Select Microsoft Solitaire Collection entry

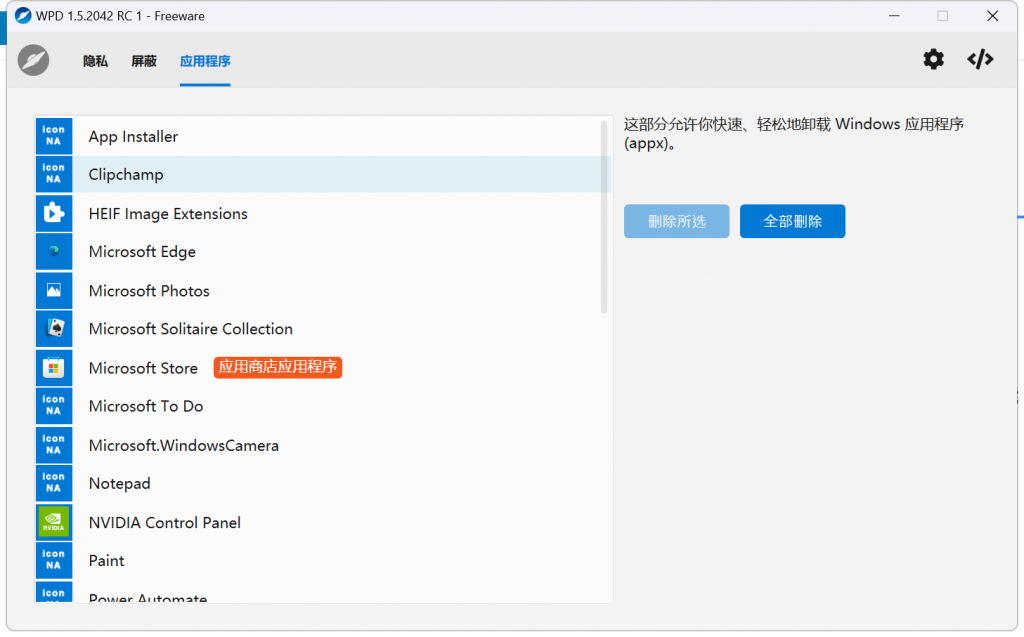pyautogui.click(x=323, y=328)
